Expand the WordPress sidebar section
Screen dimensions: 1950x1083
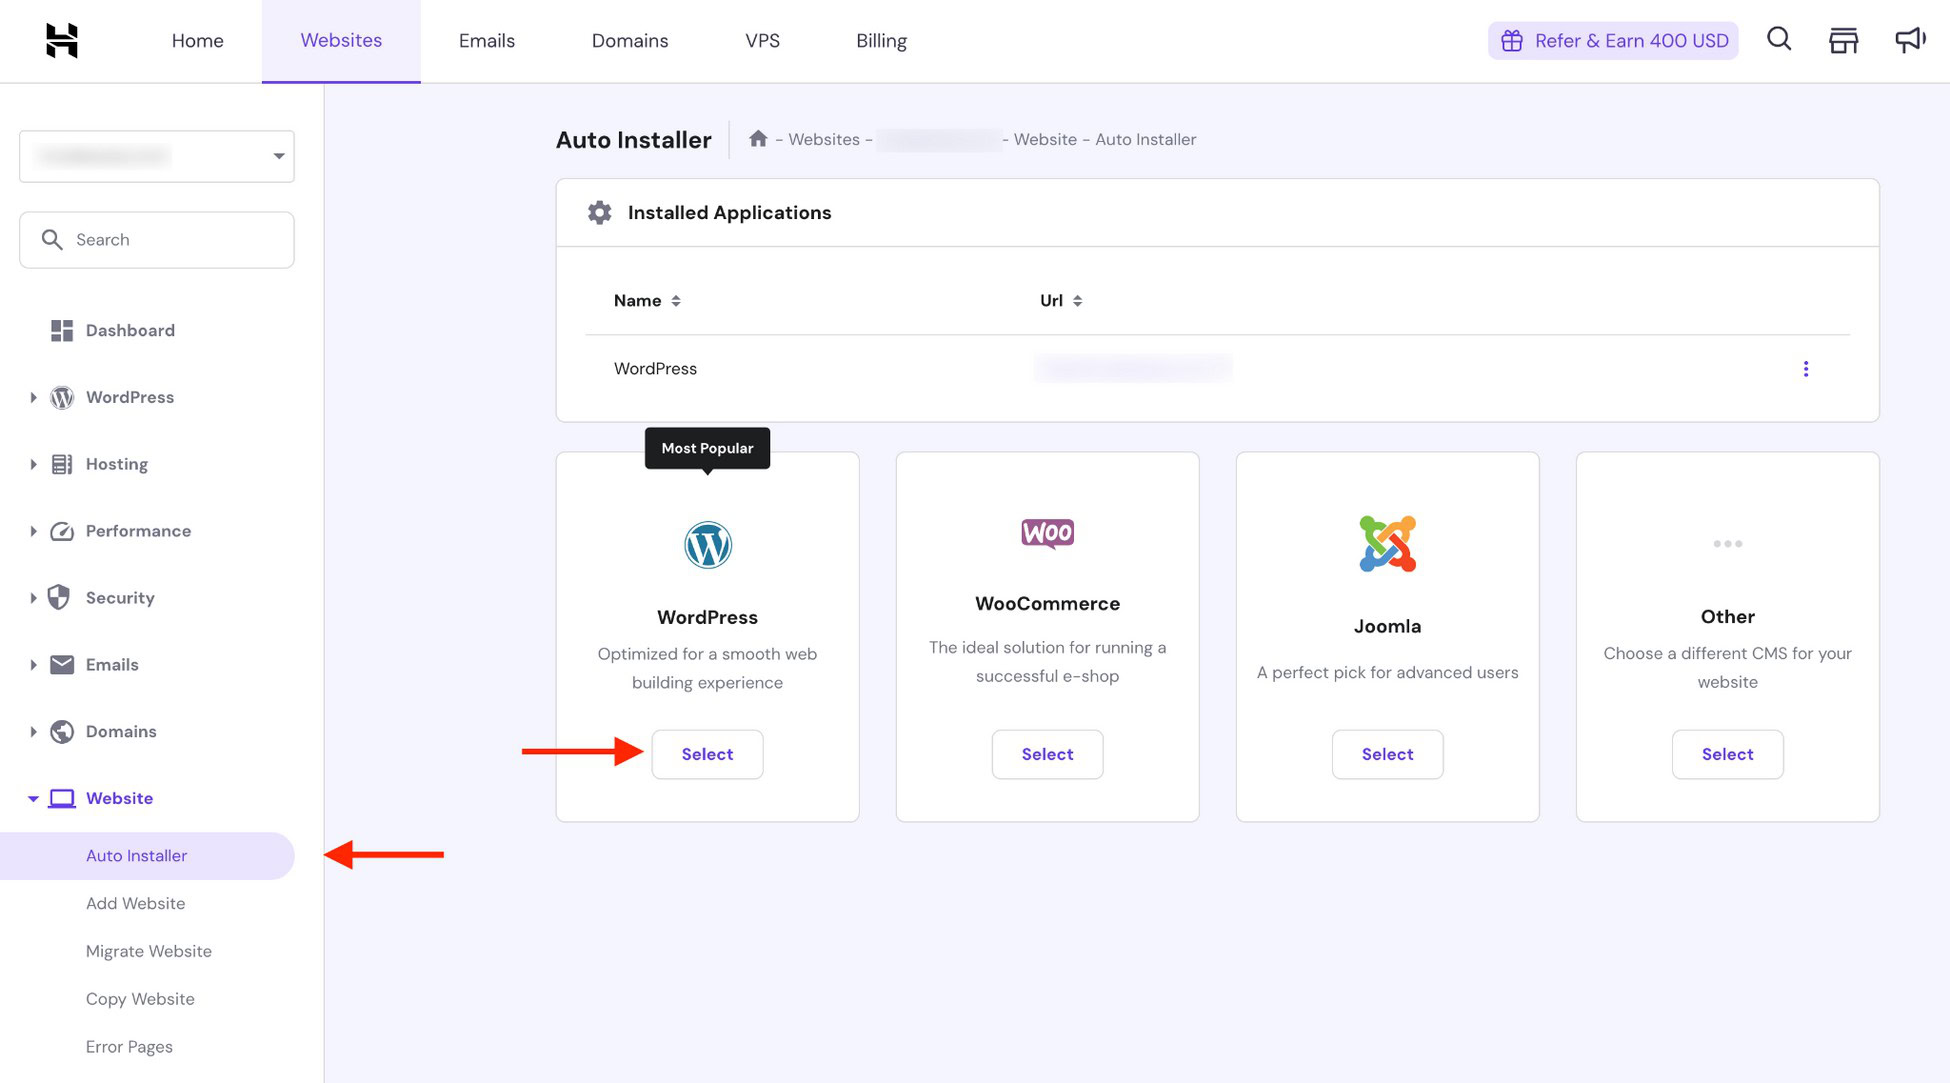point(33,397)
